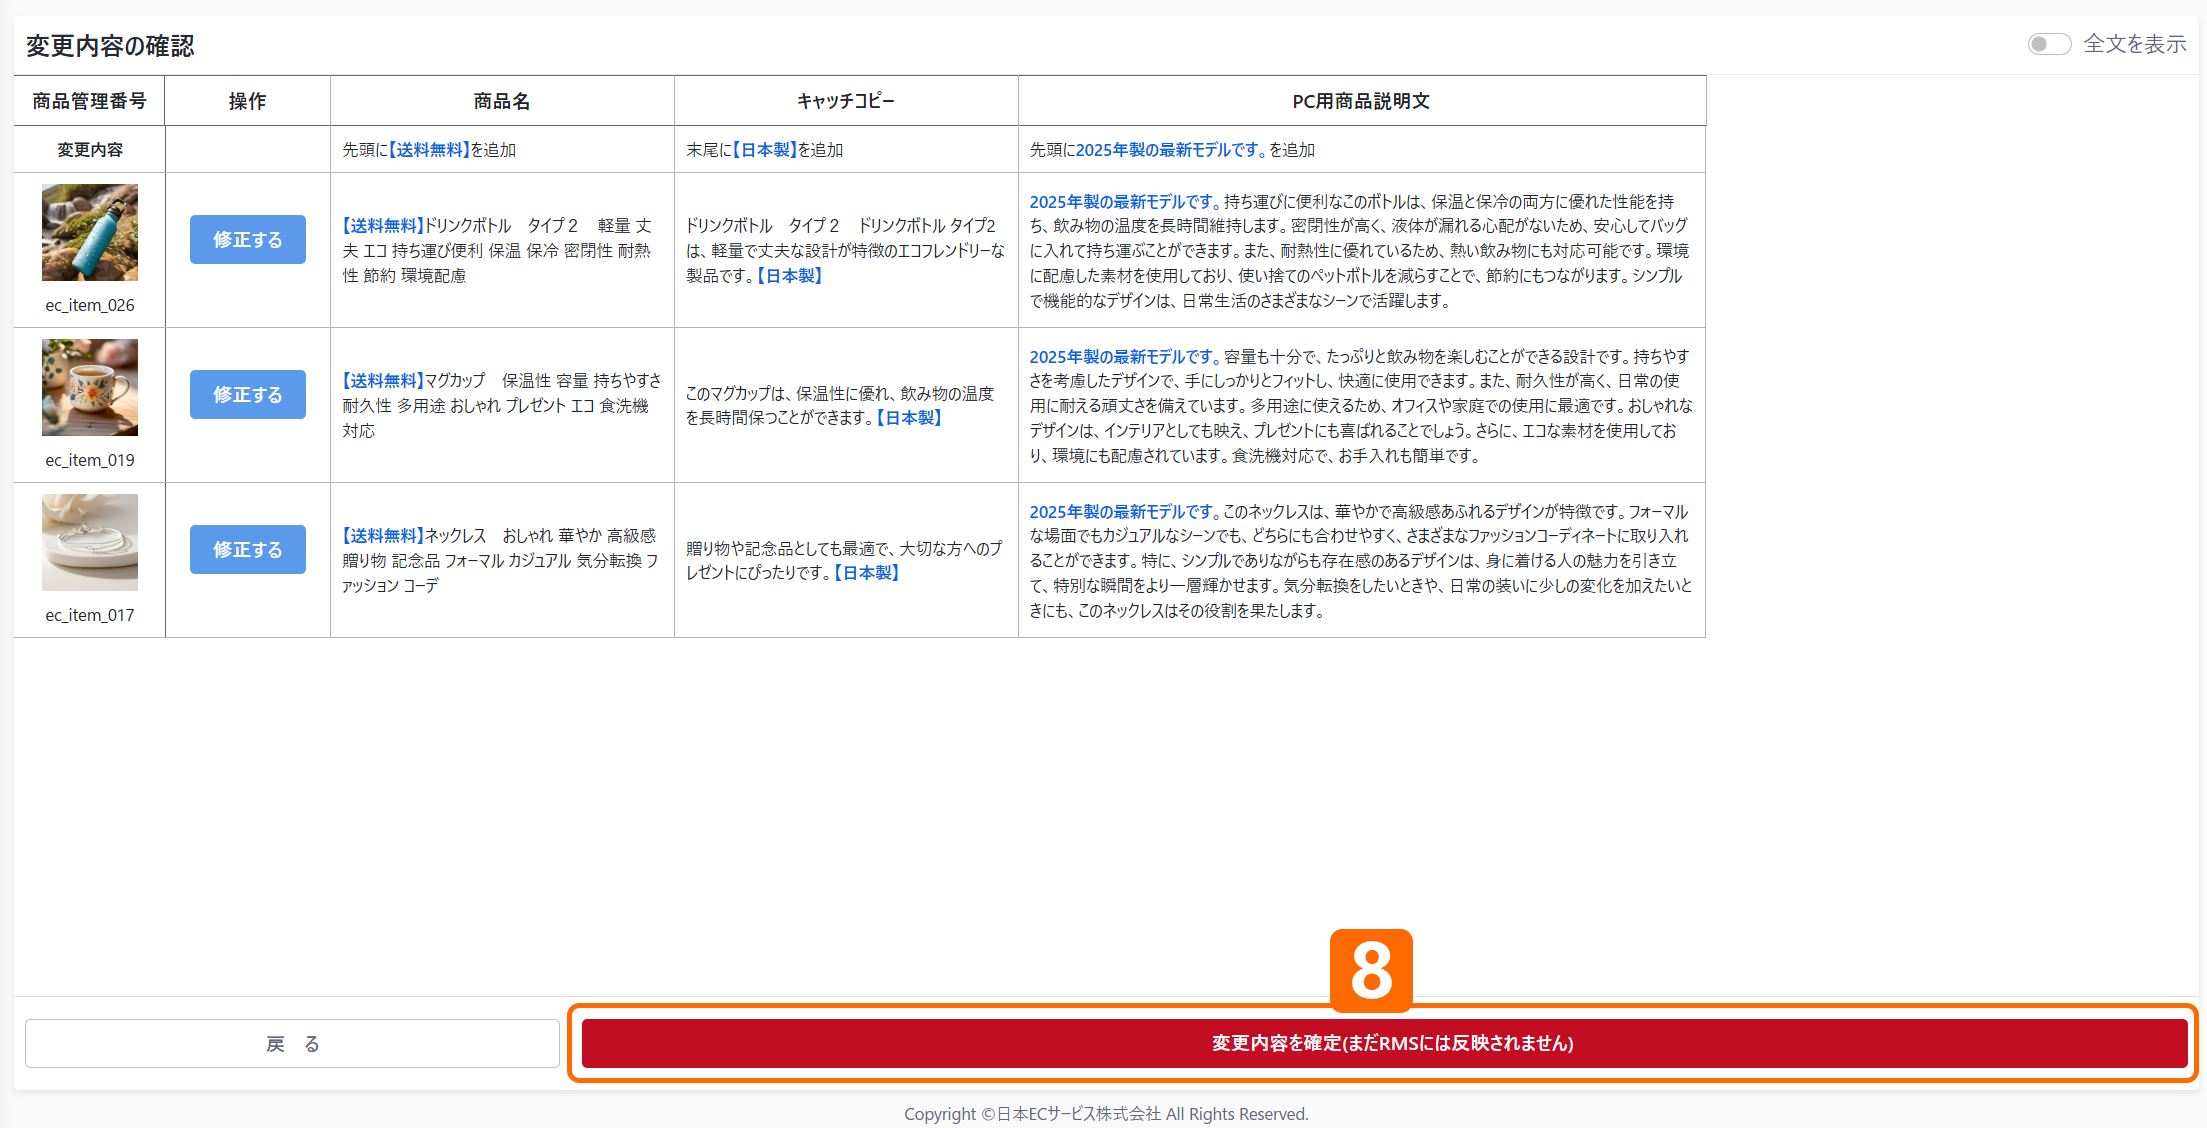Select the 商品管理番号 column header
Screen dimensions: 2207x1128
click(90, 101)
